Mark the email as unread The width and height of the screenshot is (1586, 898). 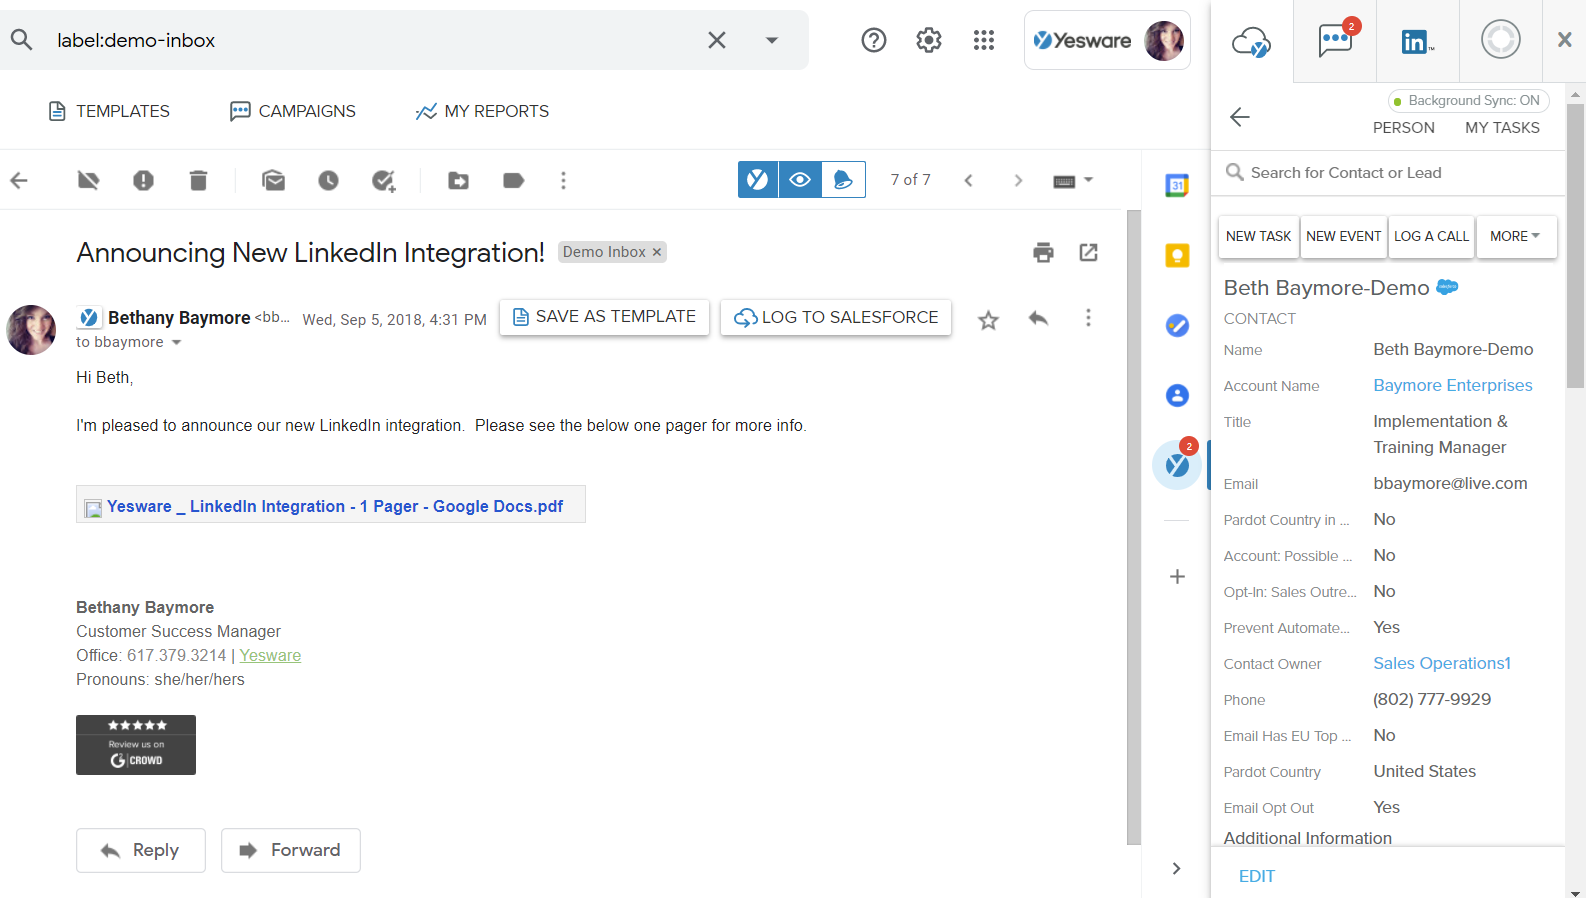[273, 181]
